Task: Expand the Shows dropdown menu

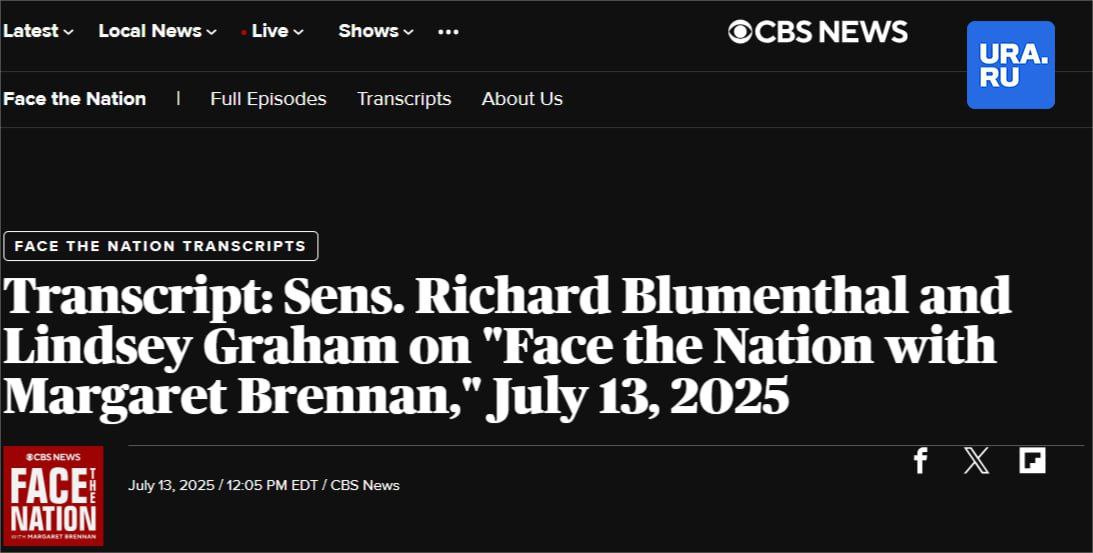Action: (376, 31)
